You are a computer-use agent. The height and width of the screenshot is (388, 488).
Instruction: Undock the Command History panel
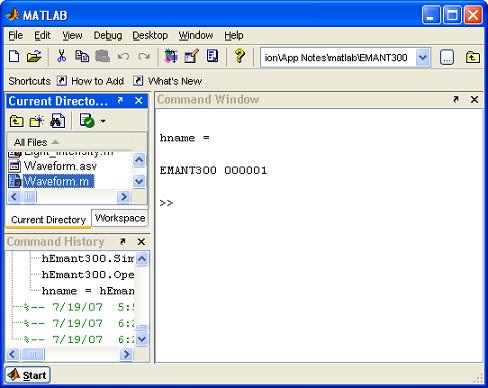[x=123, y=242]
